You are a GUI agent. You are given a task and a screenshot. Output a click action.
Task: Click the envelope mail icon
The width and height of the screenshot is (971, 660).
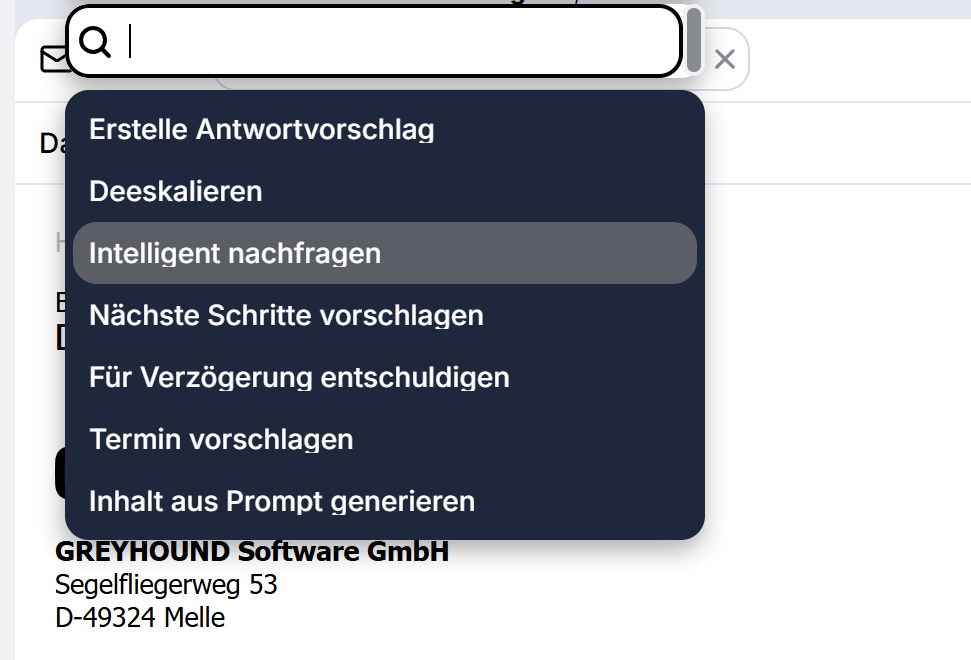[x=54, y=60]
